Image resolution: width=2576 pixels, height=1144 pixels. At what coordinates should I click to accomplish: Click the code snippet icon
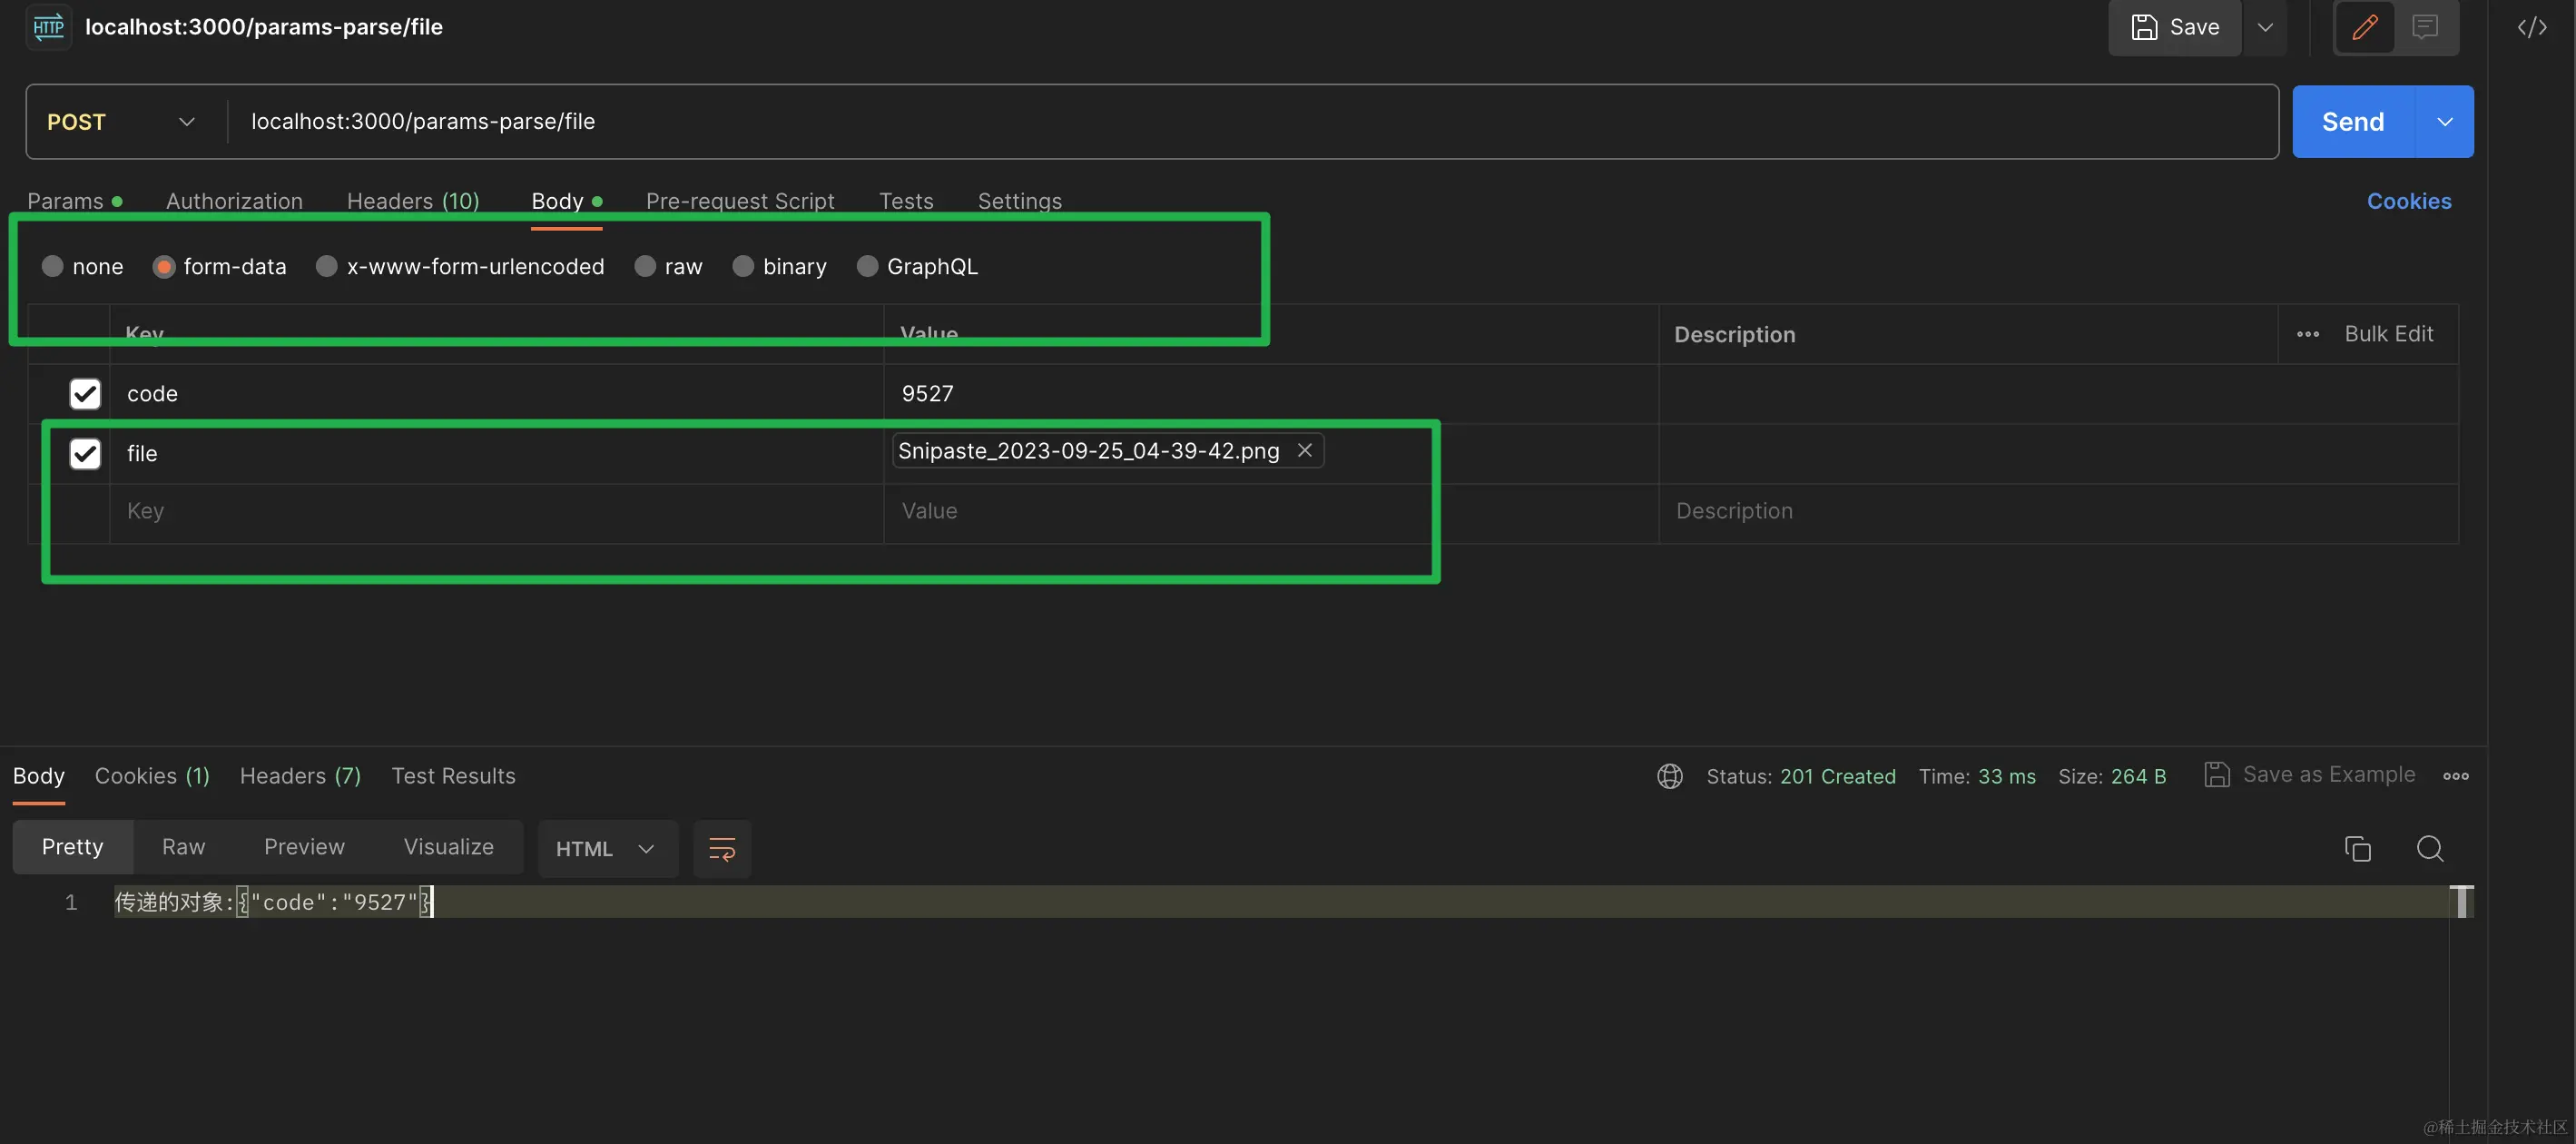(2531, 28)
